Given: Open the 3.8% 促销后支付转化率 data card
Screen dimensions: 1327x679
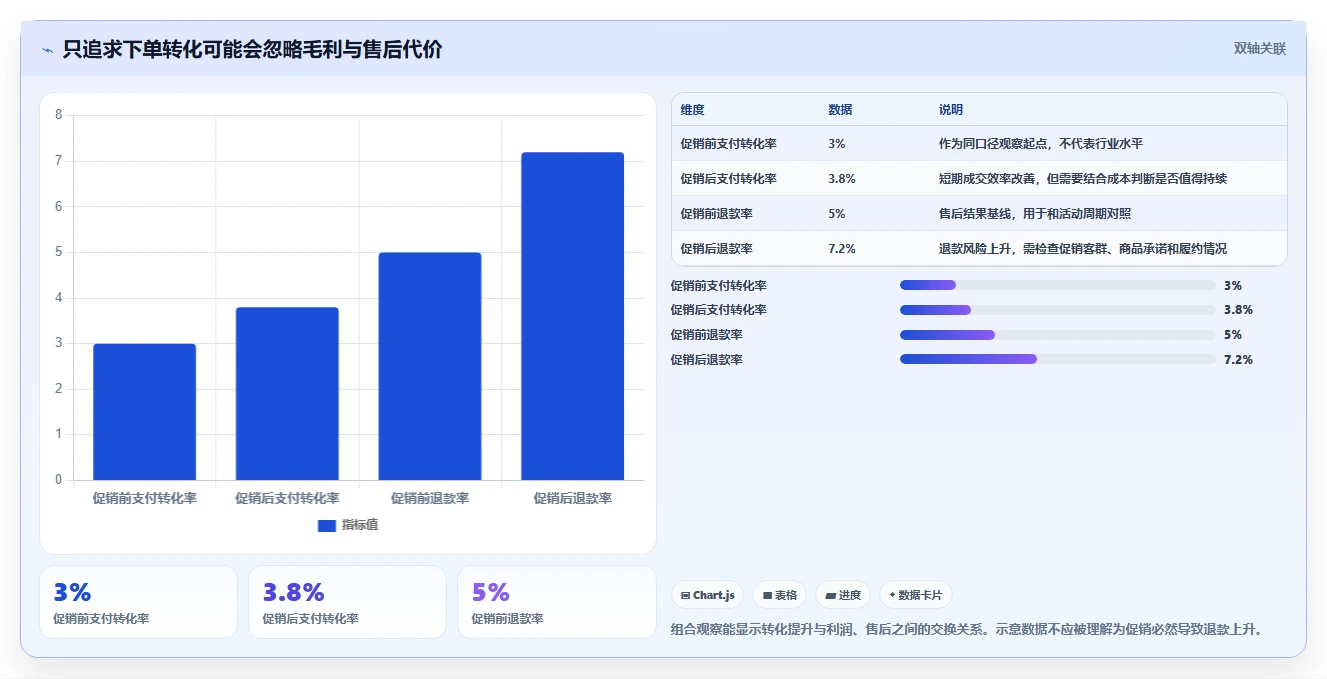Looking at the screenshot, I should (x=347, y=602).
